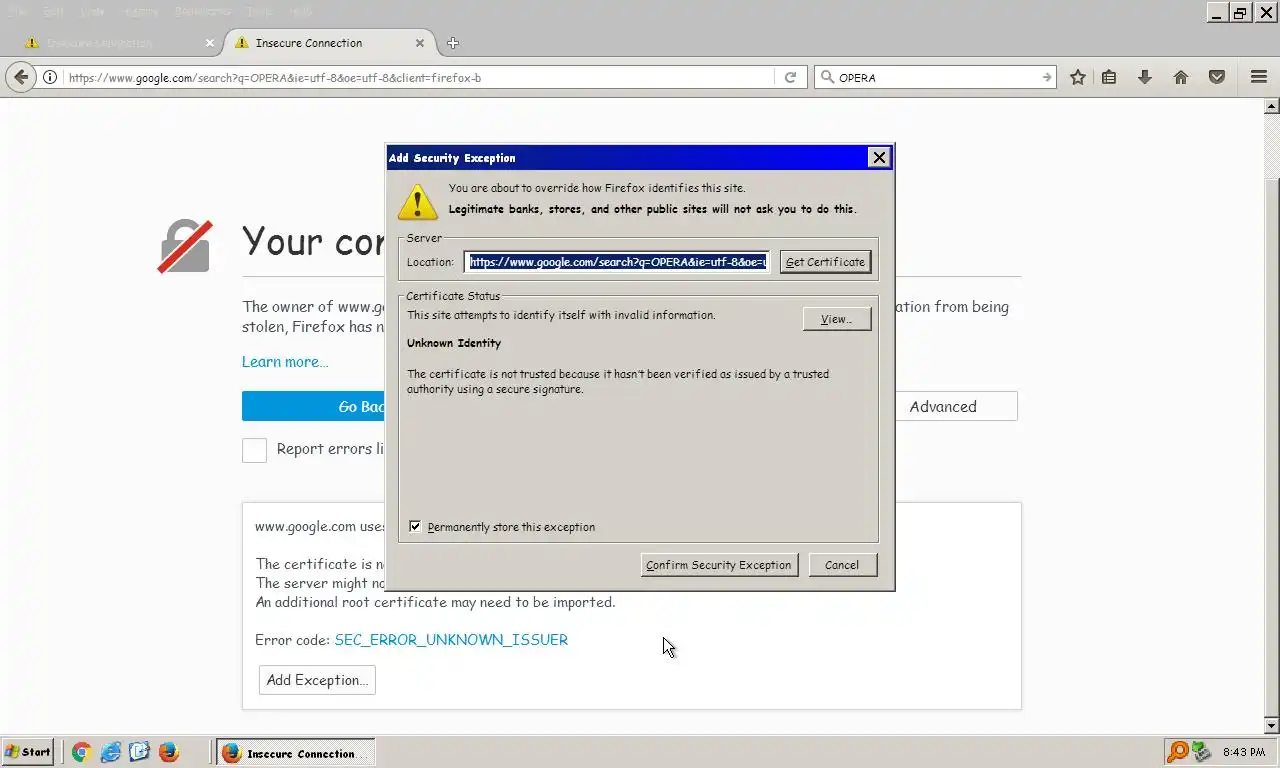Open the Tools menu

tap(259, 11)
